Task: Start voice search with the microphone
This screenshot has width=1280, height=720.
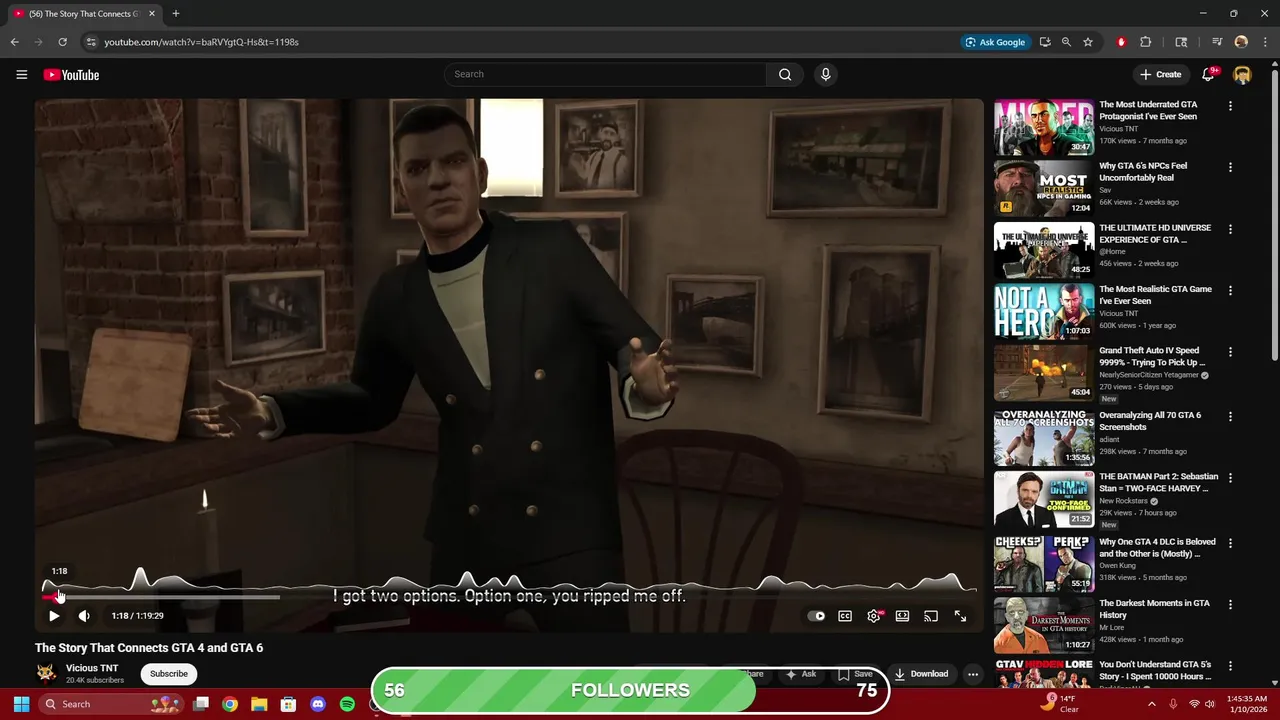Action: 825,74
